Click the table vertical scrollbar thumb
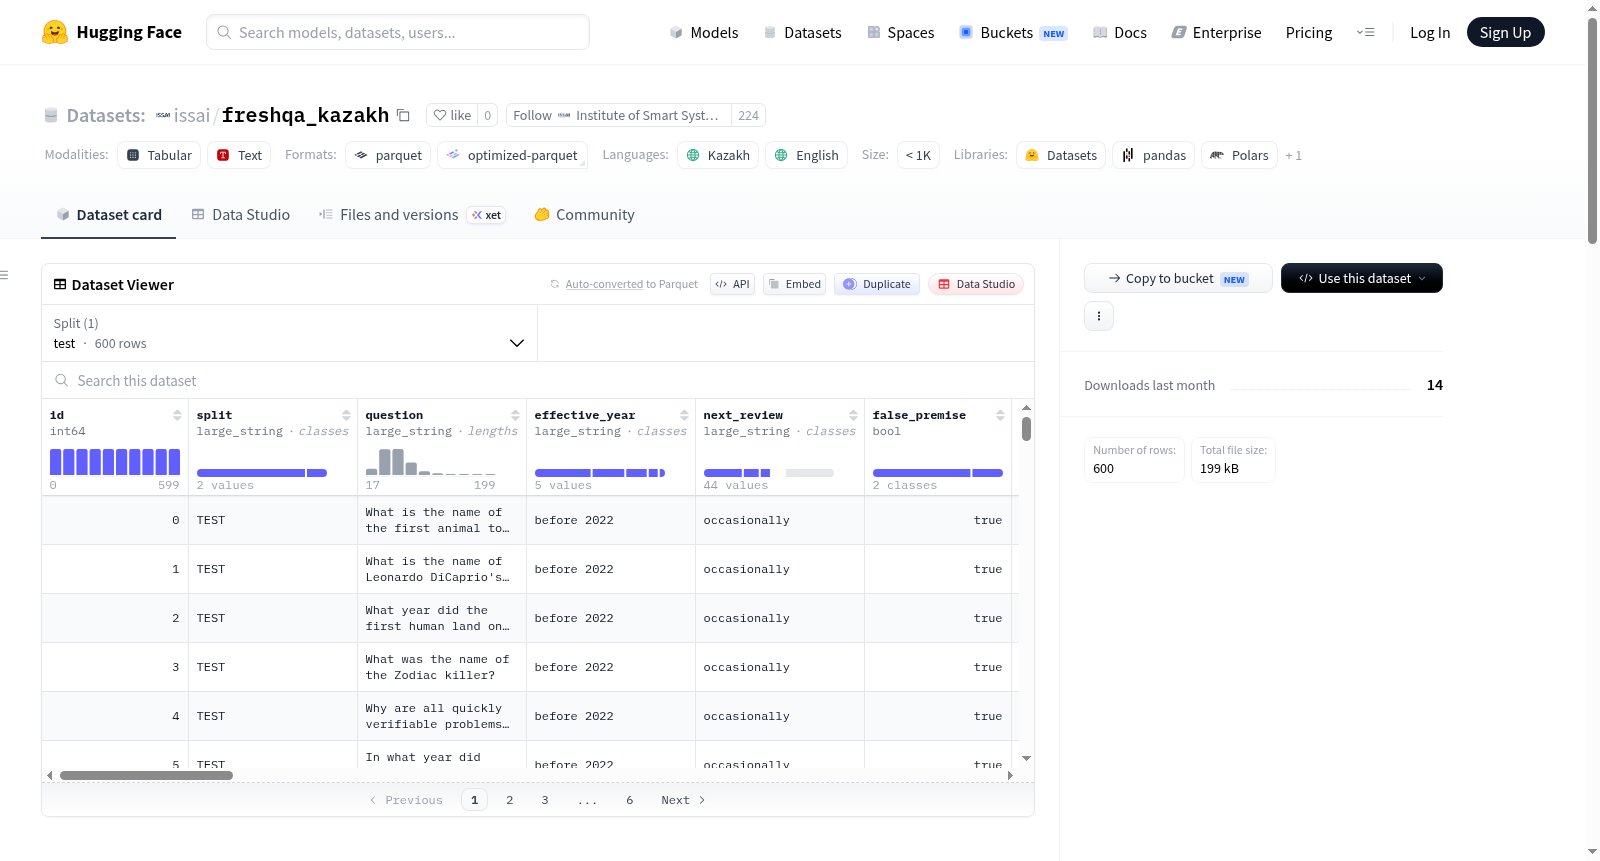Viewport: 1600px width, 861px height. 1026,428
